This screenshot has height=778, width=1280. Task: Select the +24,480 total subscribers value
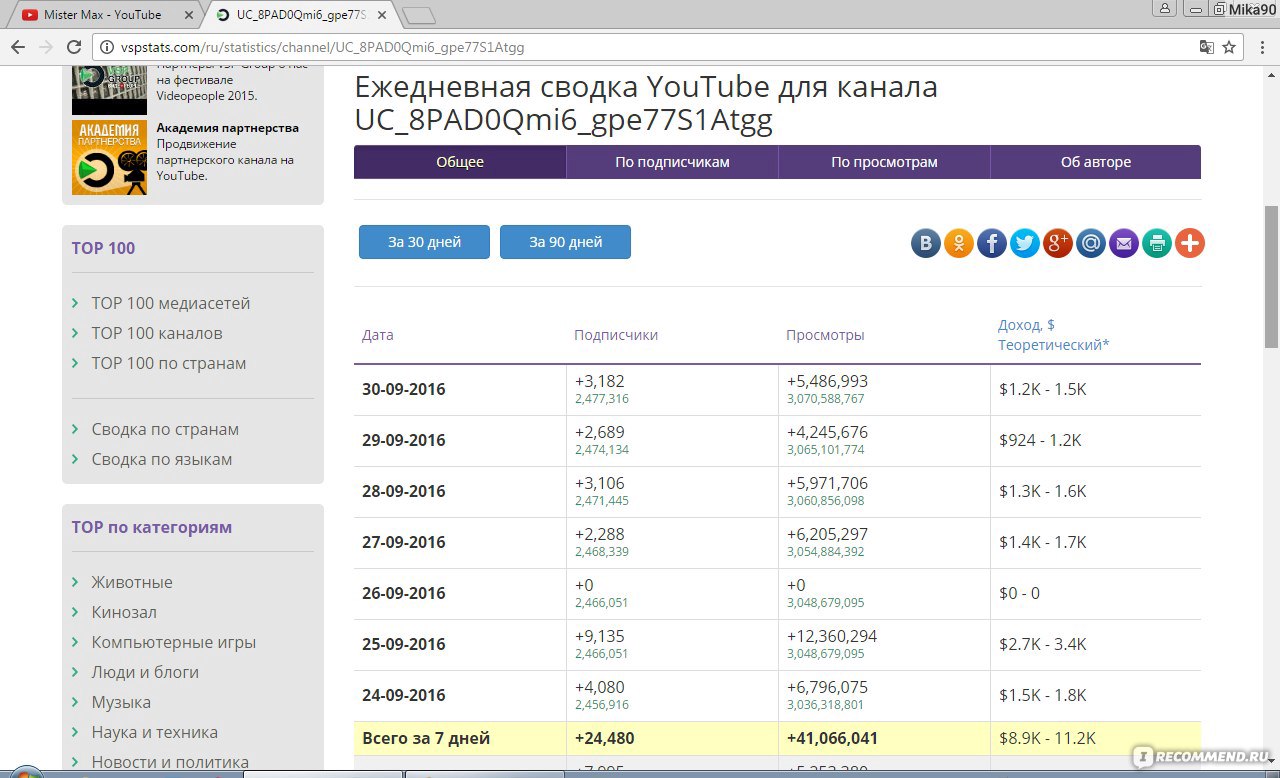[604, 739]
